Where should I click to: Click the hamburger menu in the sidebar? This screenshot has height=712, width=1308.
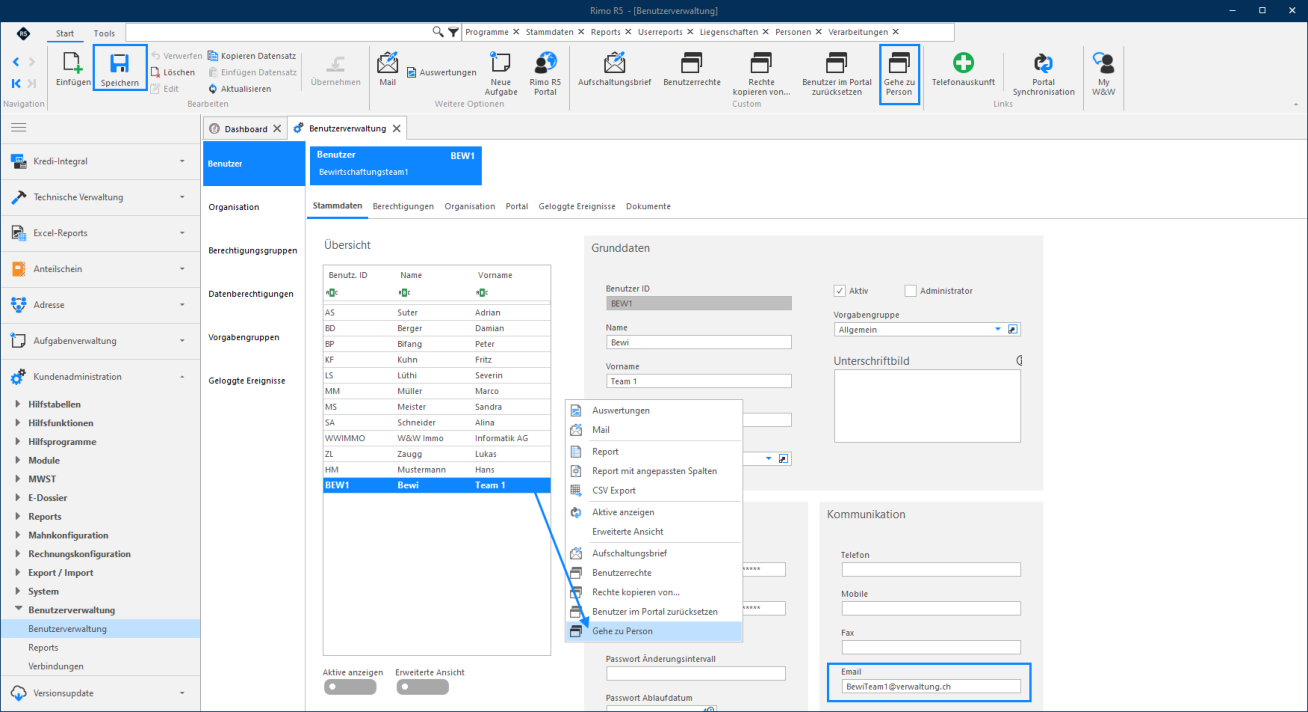pyautogui.click(x=19, y=128)
